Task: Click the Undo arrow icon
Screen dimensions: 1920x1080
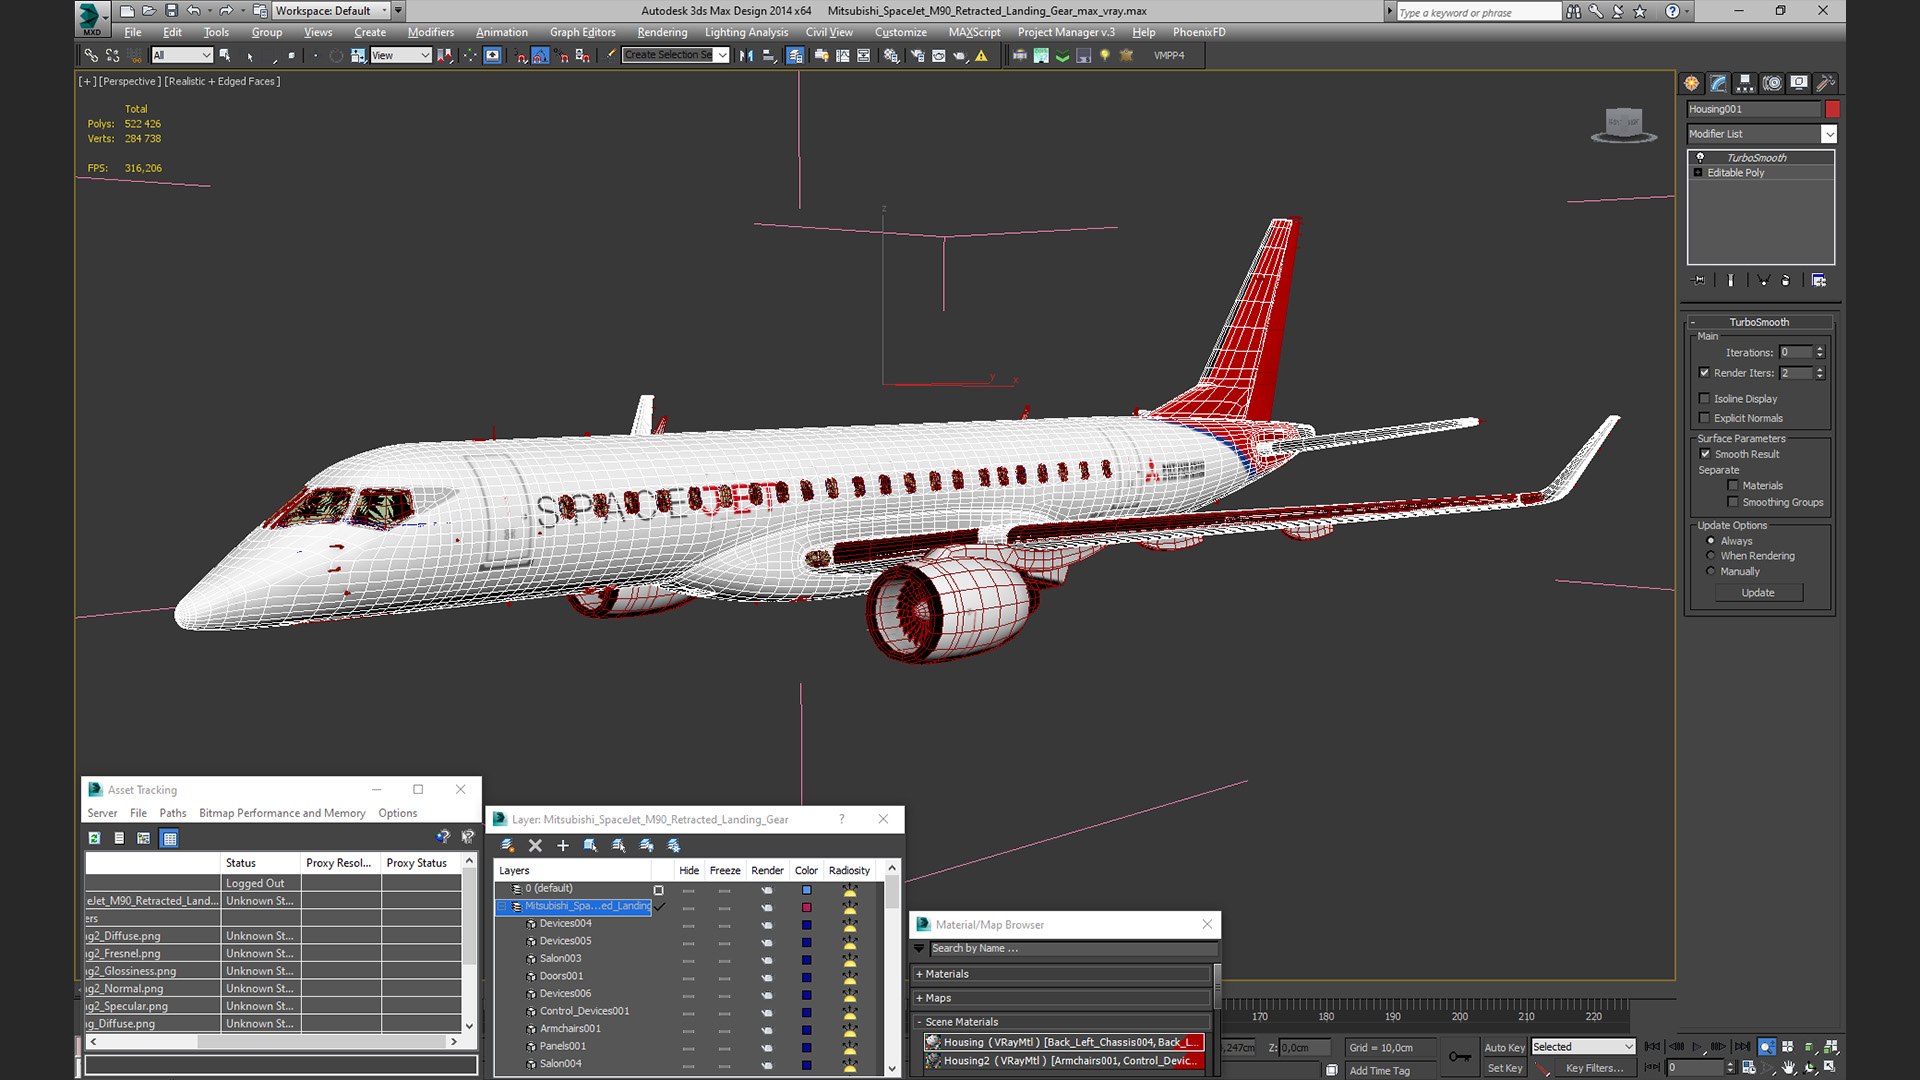Action: point(193,11)
